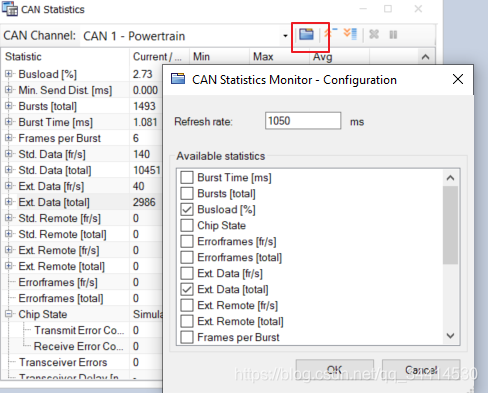This screenshot has height=393, width=488.
Task: Expand the Busload [%] tree row
Action: [9, 74]
